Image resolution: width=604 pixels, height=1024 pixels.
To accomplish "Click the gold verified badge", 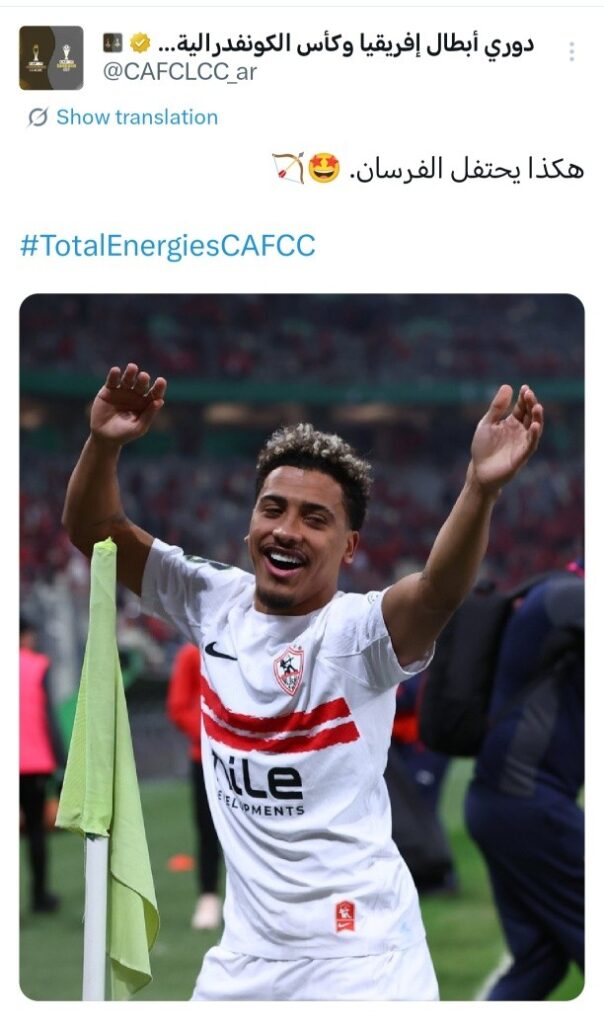I will point(140,43).
